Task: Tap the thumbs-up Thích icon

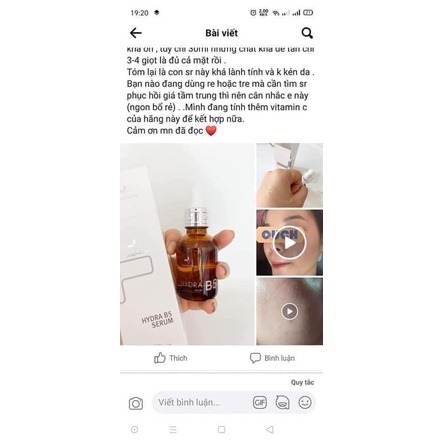Action: coord(160,358)
